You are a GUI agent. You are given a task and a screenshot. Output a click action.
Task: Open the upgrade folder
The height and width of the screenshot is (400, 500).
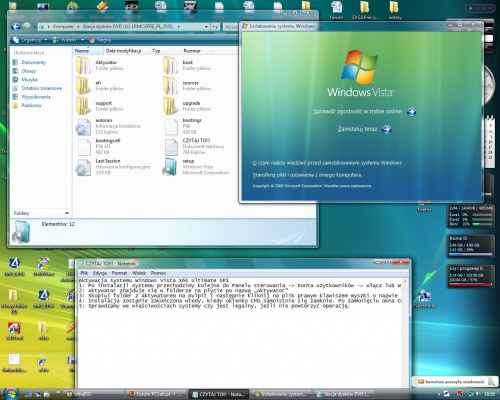(x=187, y=106)
